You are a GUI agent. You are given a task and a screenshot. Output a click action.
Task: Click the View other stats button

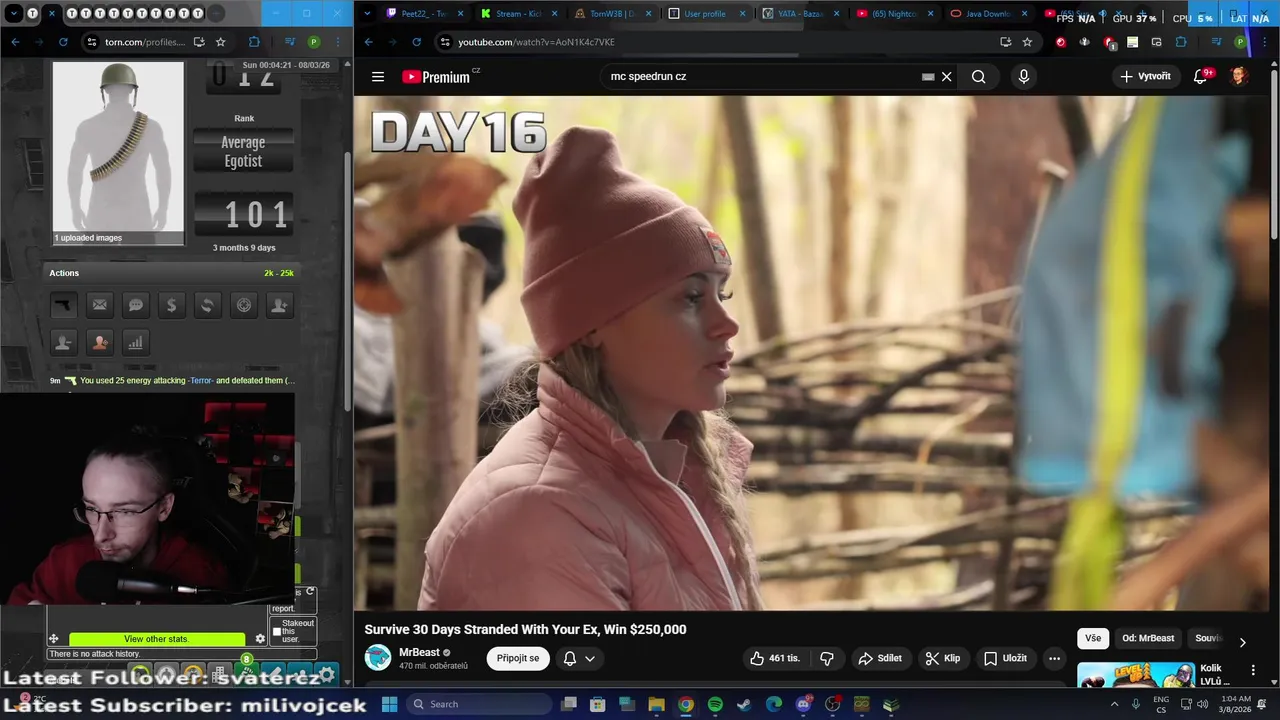click(x=156, y=639)
